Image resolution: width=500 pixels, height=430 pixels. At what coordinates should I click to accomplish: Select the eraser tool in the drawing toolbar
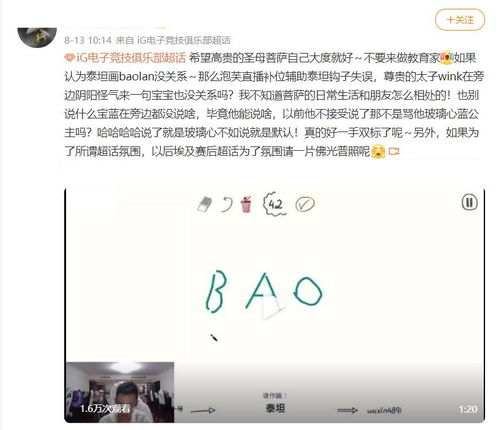(205, 204)
